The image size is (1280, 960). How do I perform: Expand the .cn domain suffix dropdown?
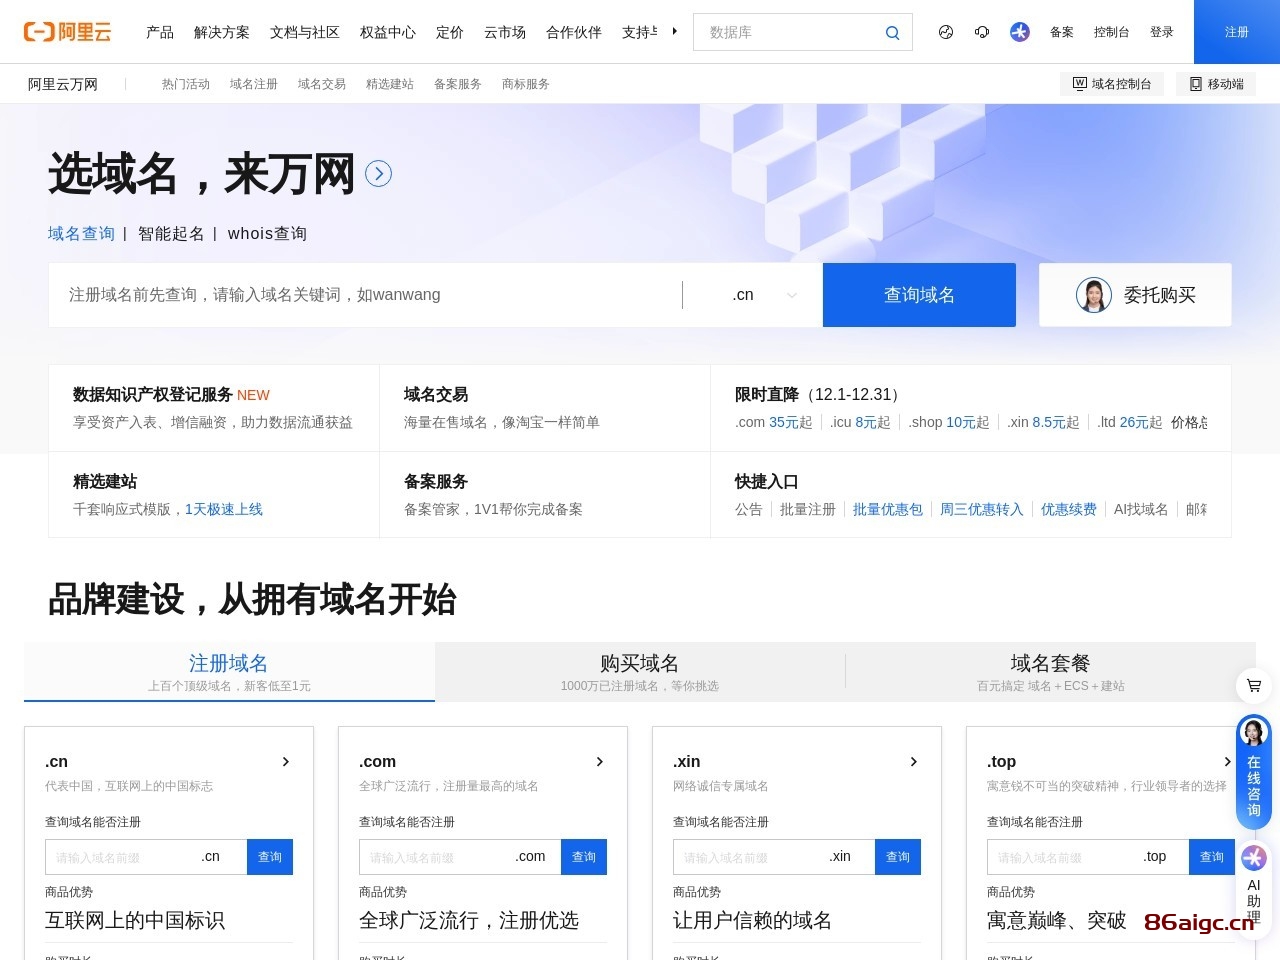(763, 295)
